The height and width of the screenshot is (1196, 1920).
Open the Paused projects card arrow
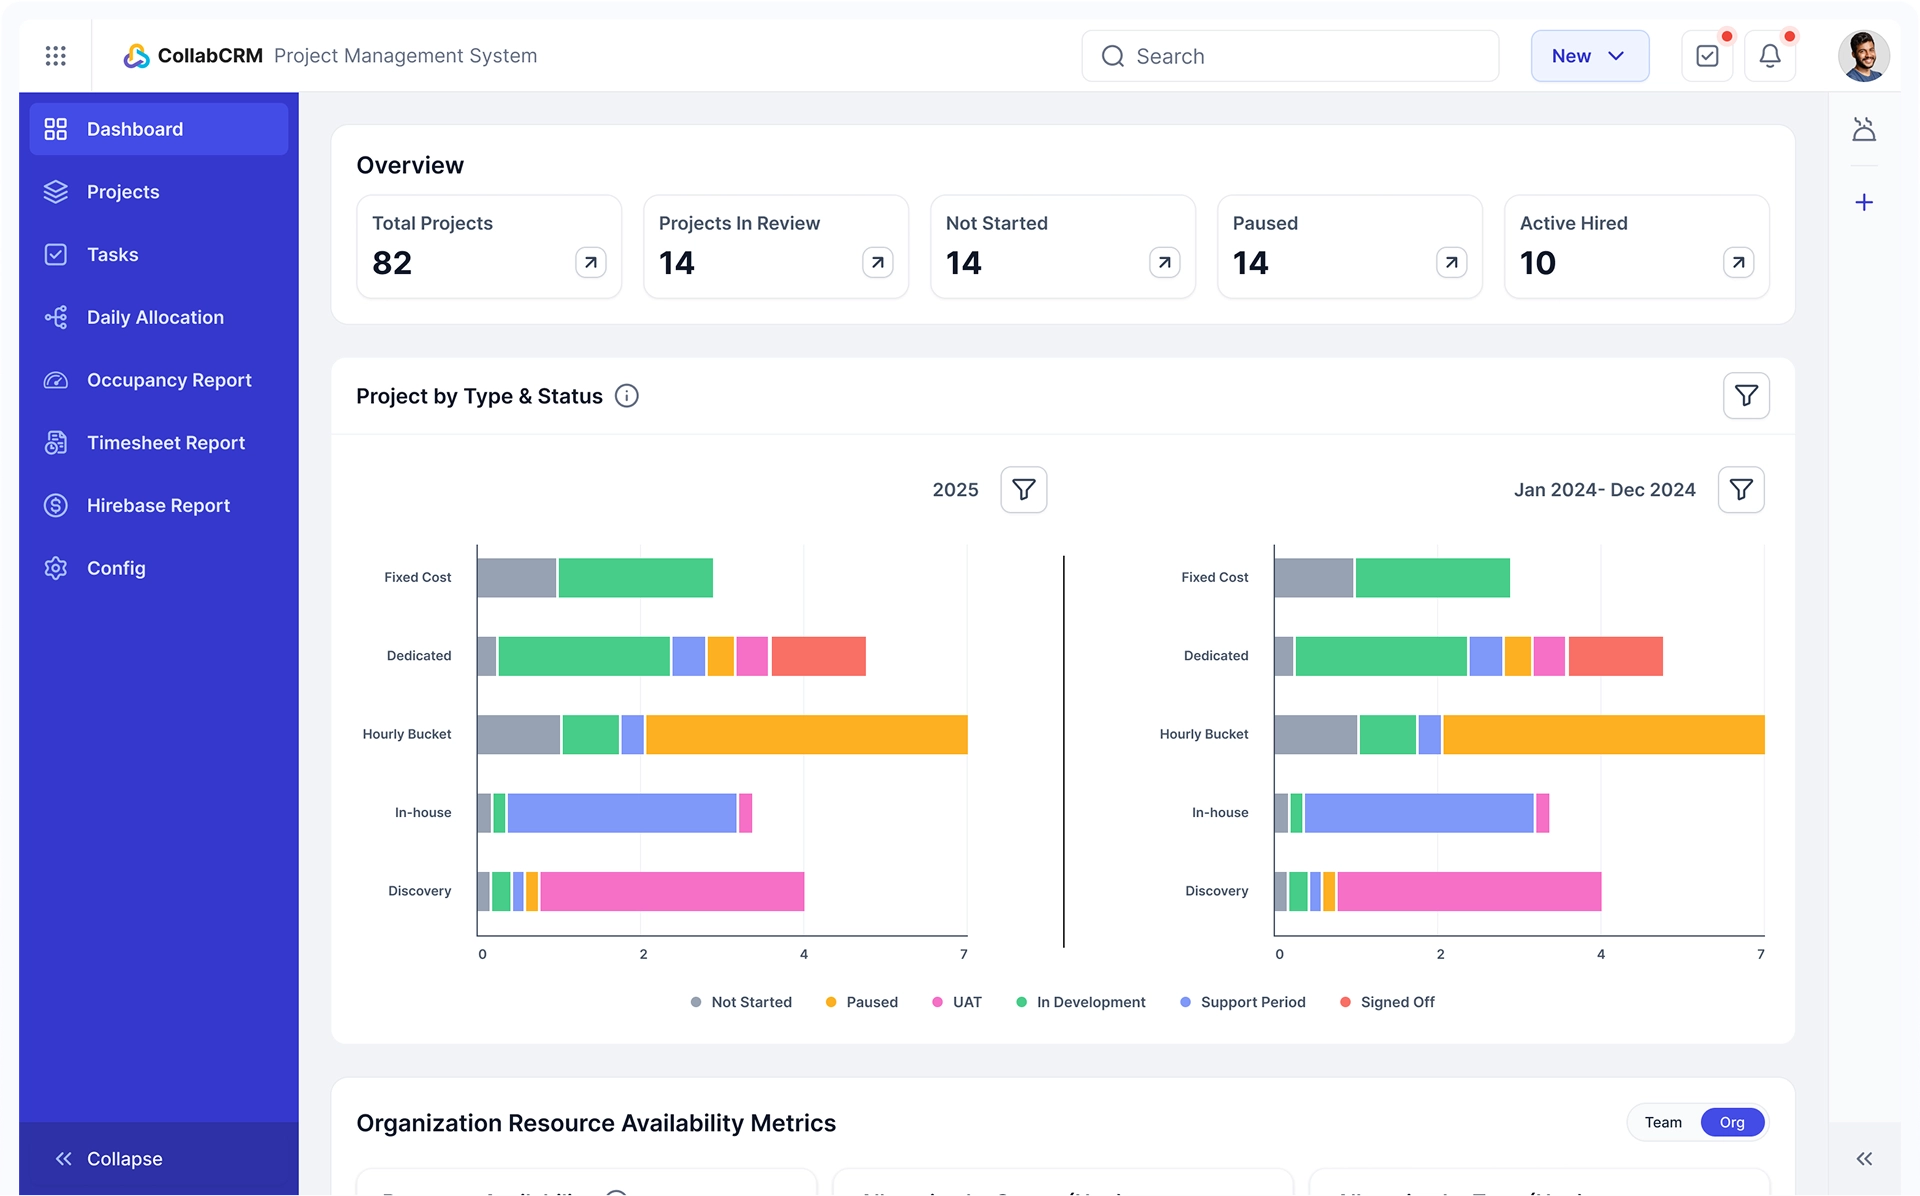[x=1451, y=263]
